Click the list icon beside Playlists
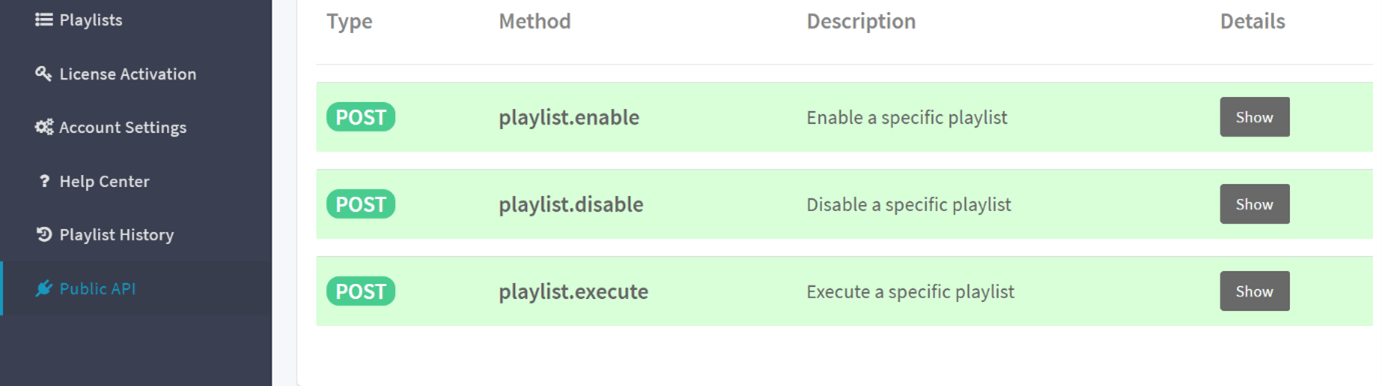The image size is (1382, 386). coord(43,20)
